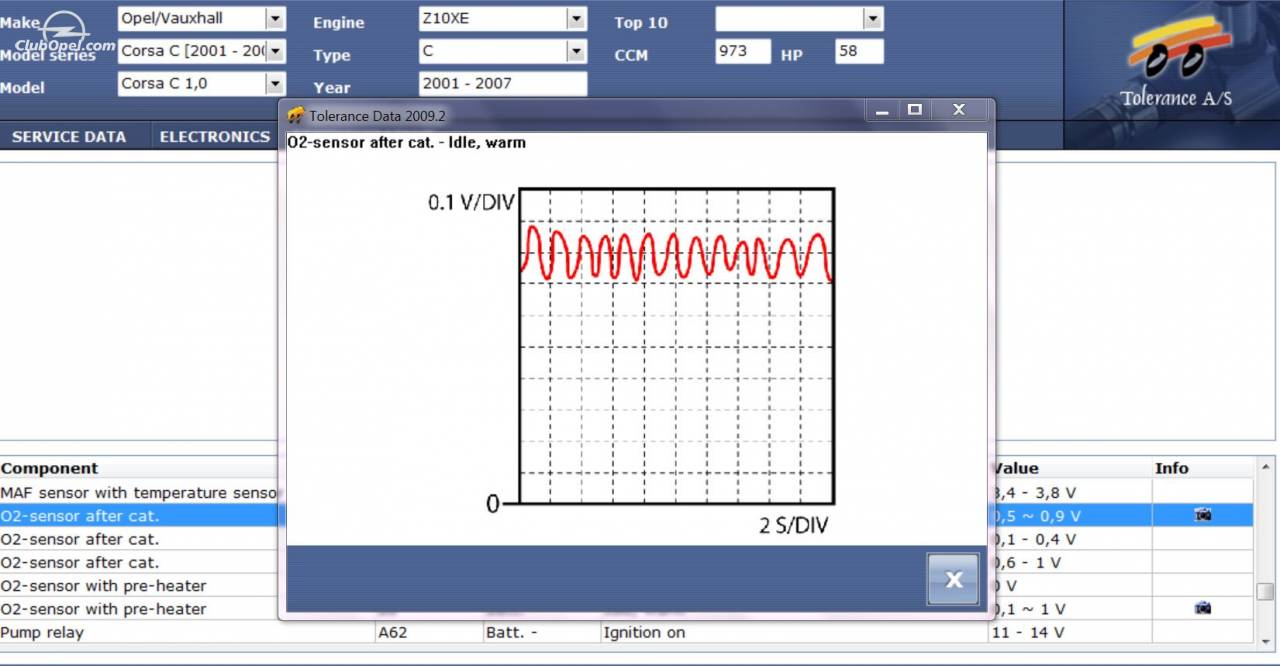Expand the Model dropdown Corsa C 1,0
Viewport: 1280px width, 666px height.
pyautogui.click(x=275, y=84)
